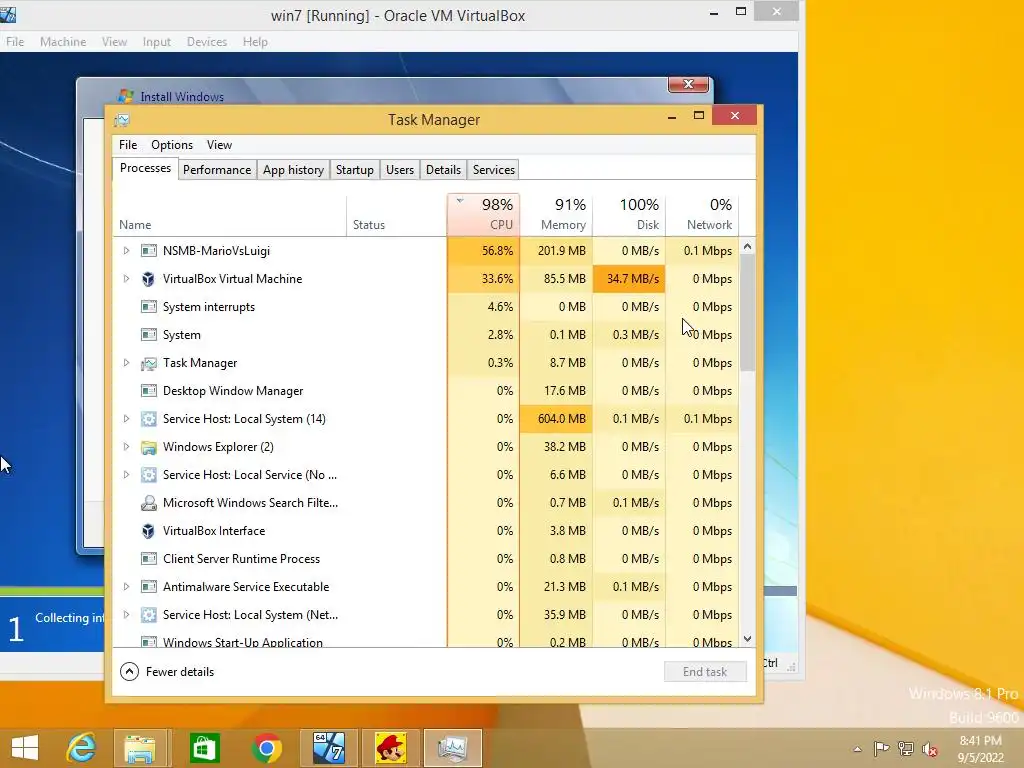The height and width of the screenshot is (768, 1024).
Task: Show hidden tray icons arrow
Action: (857, 749)
